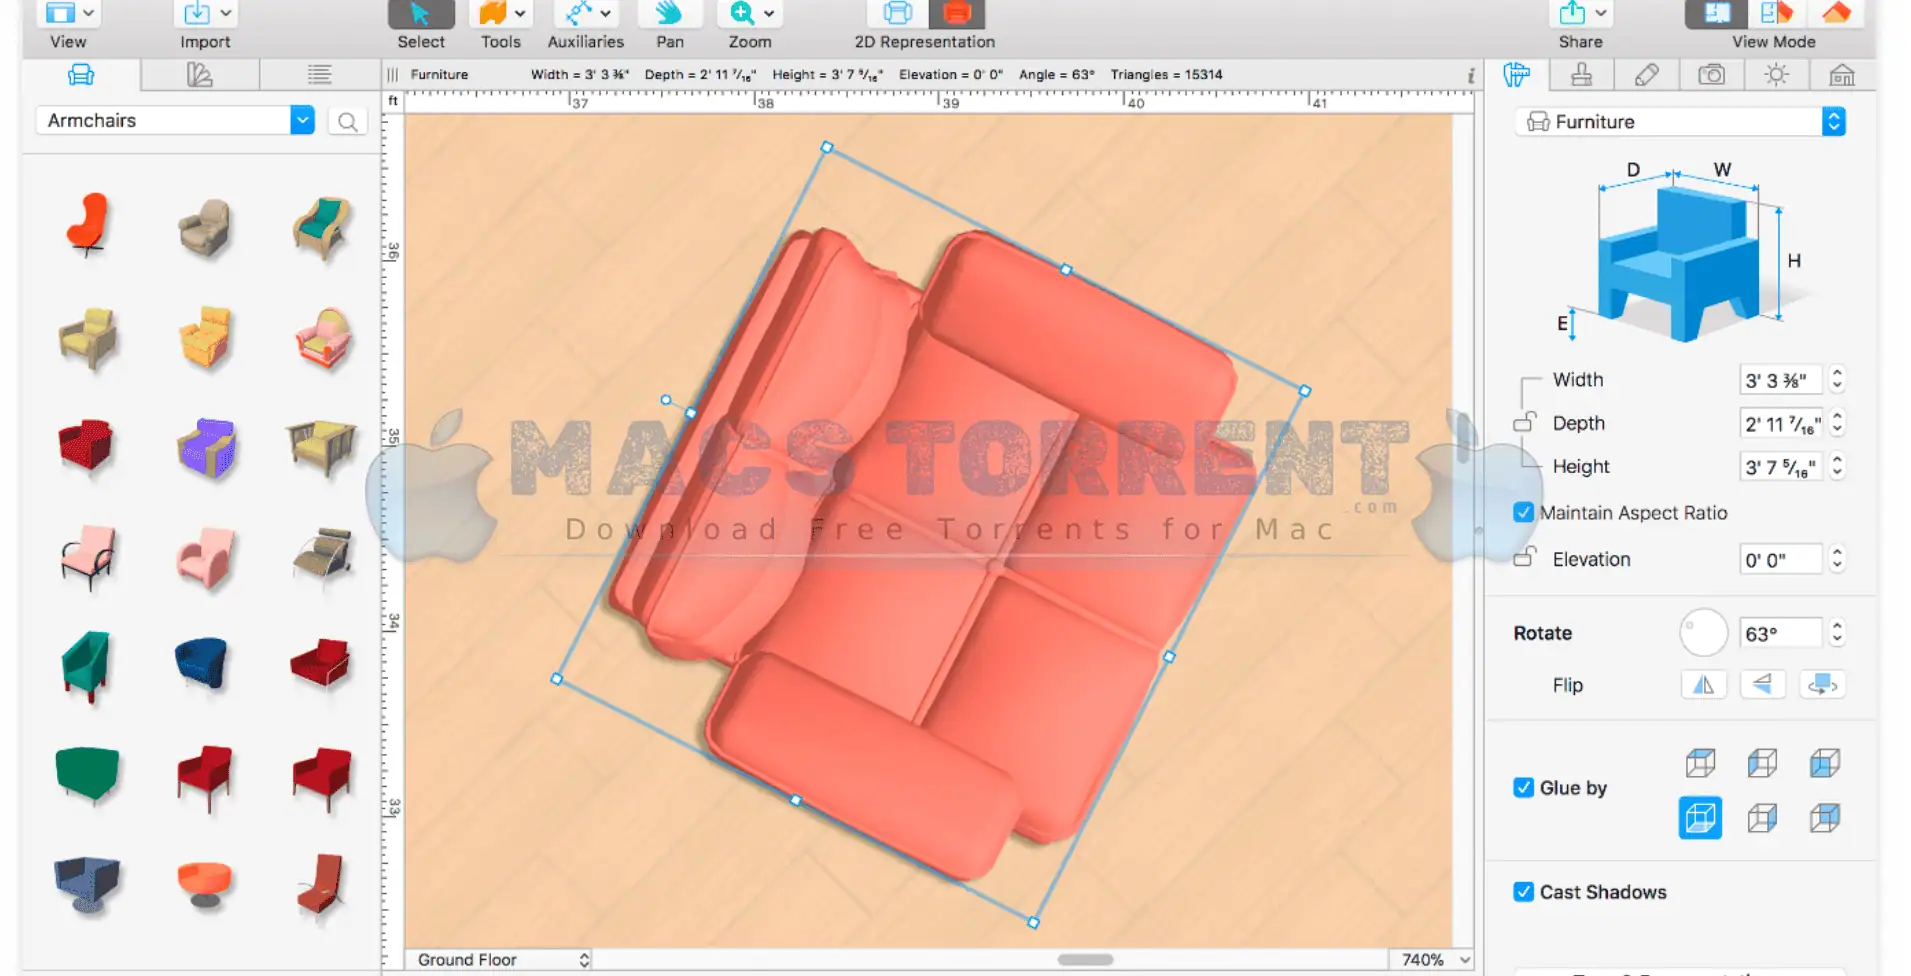Toggle the Depth lock icon
This screenshot has width=1911, height=976.
point(1524,422)
